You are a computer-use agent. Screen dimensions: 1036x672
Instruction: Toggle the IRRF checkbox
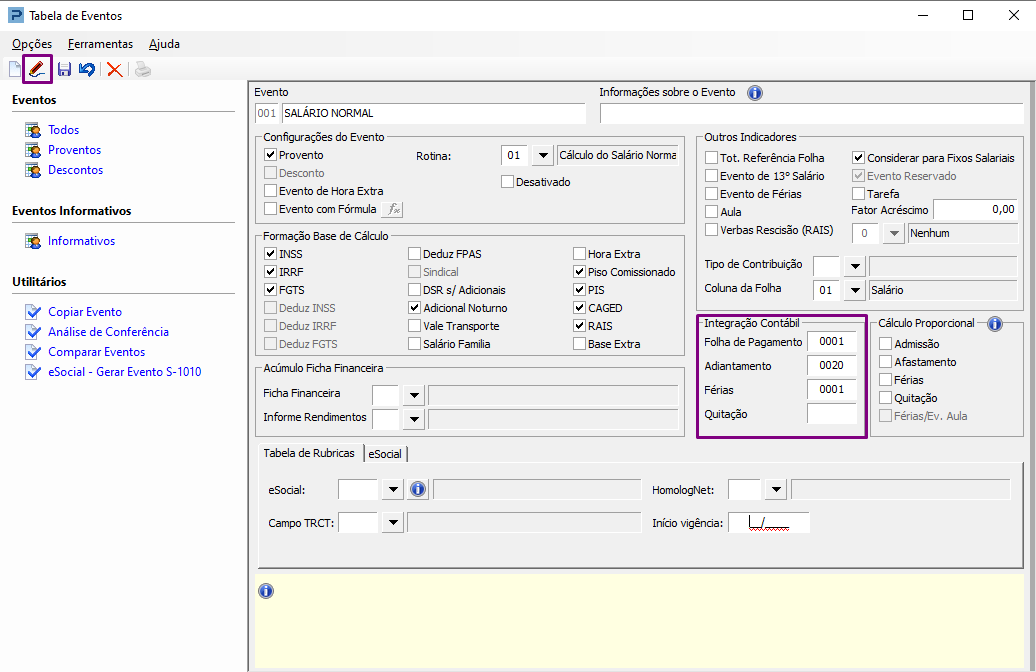coord(270,272)
